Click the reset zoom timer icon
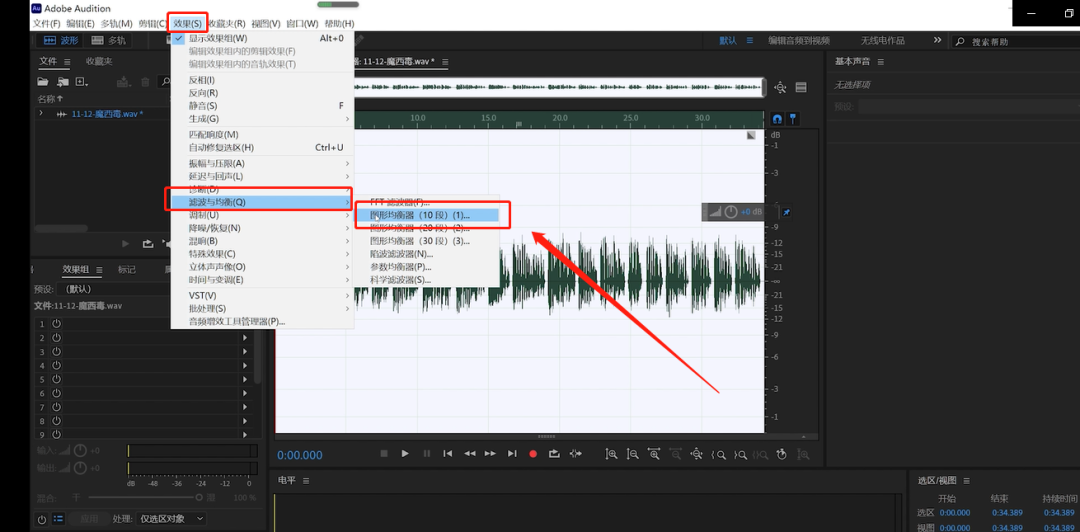Image resolution: width=1080 pixels, height=532 pixels. pos(782,453)
